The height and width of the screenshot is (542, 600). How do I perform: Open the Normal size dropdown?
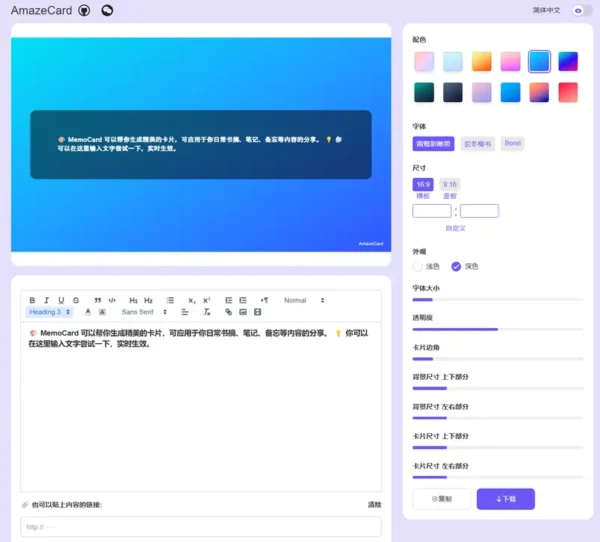click(x=304, y=300)
